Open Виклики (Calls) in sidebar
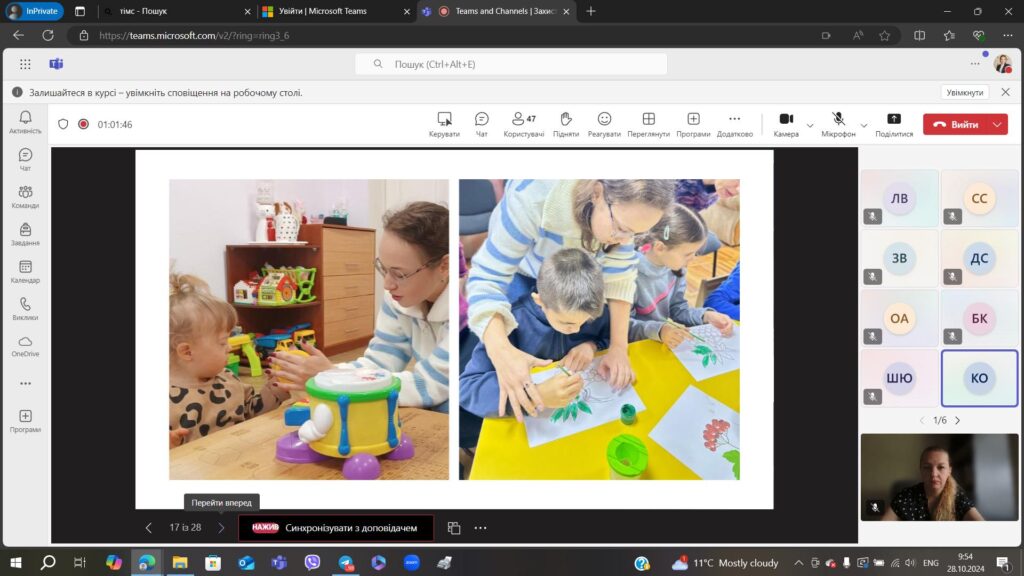Viewport: 1024px width, 576px height. [x=25, y=308]
